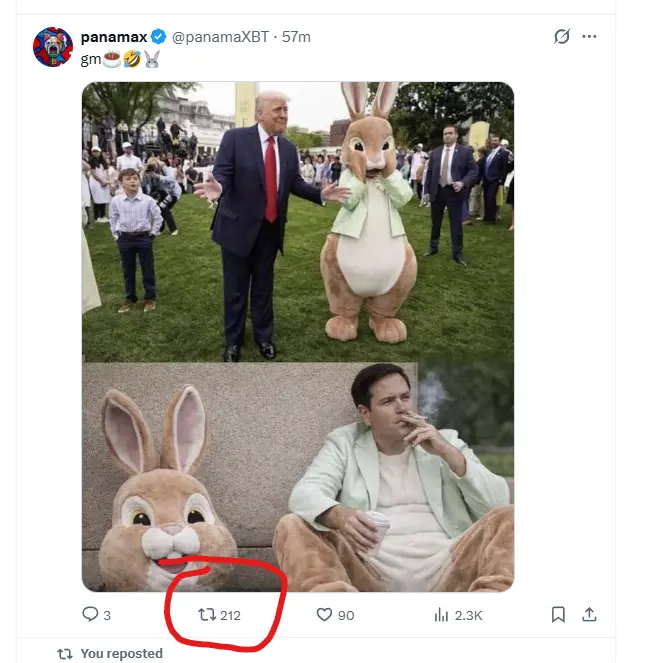Open the bottom photo of seated man smoking
The width and height of the screenshot is (660, 663).
298,477
